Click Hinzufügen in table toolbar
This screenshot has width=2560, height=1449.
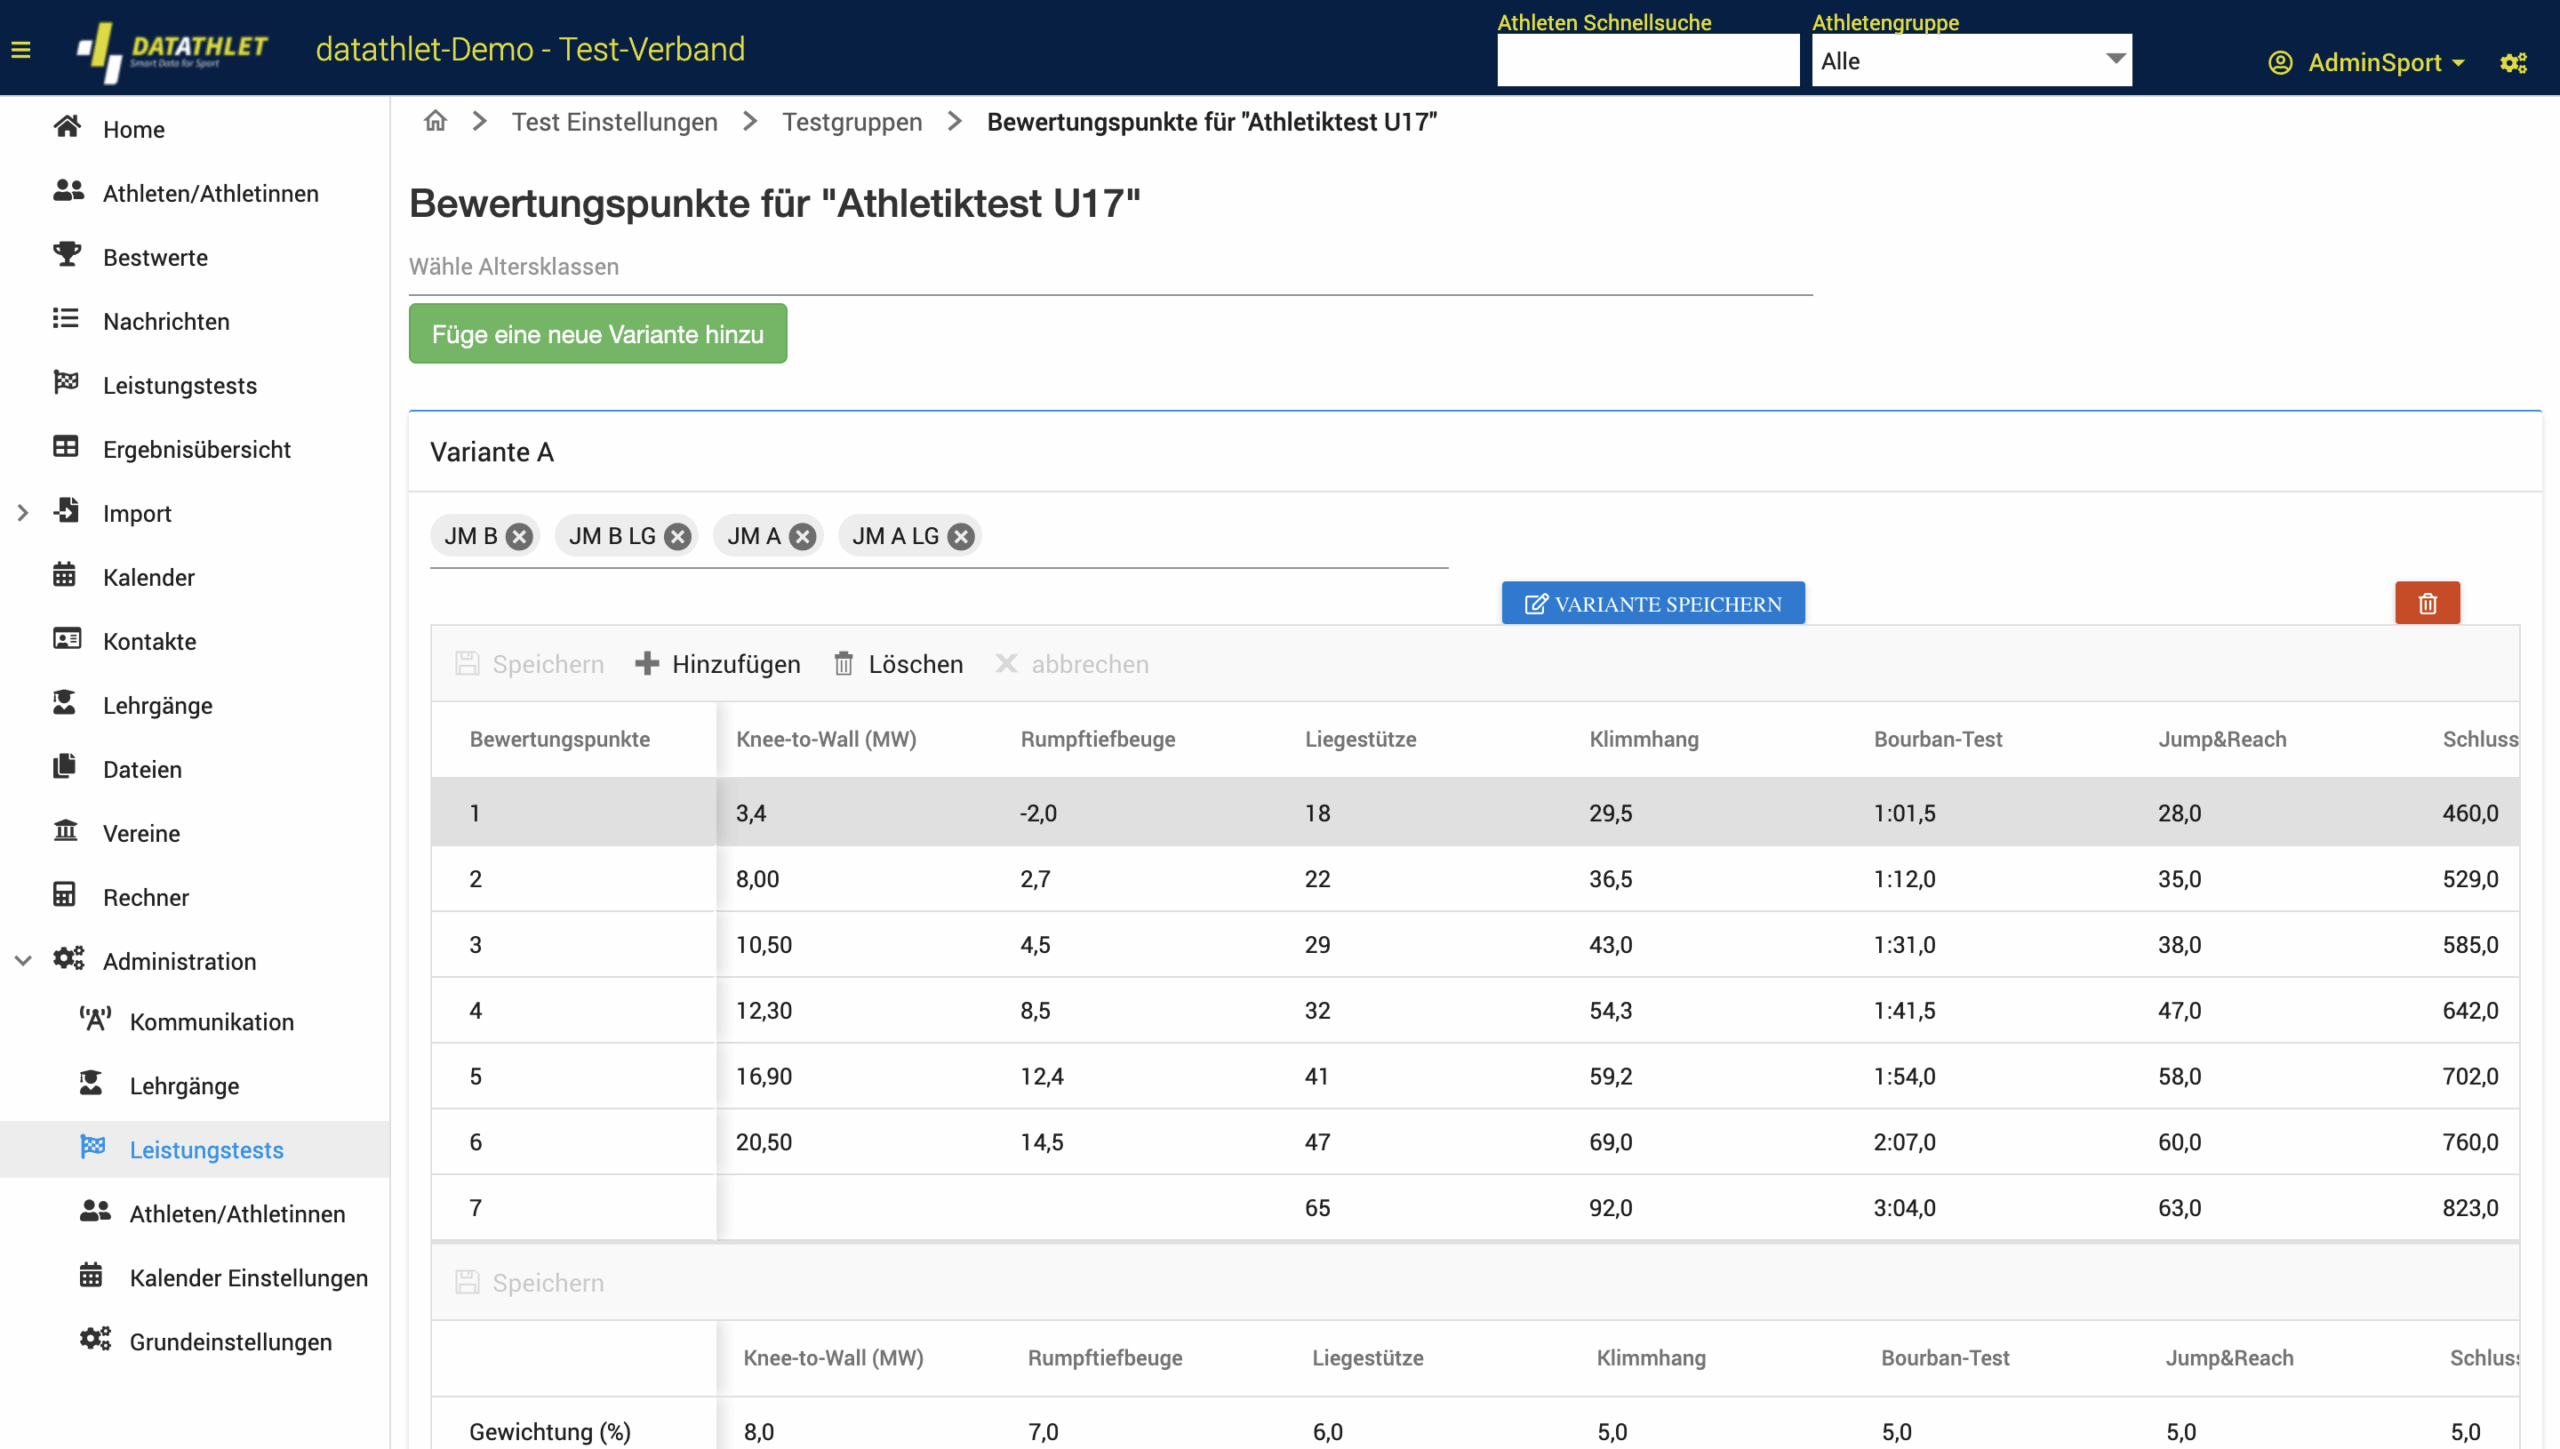pyautogui.click(x=718, y=664)
